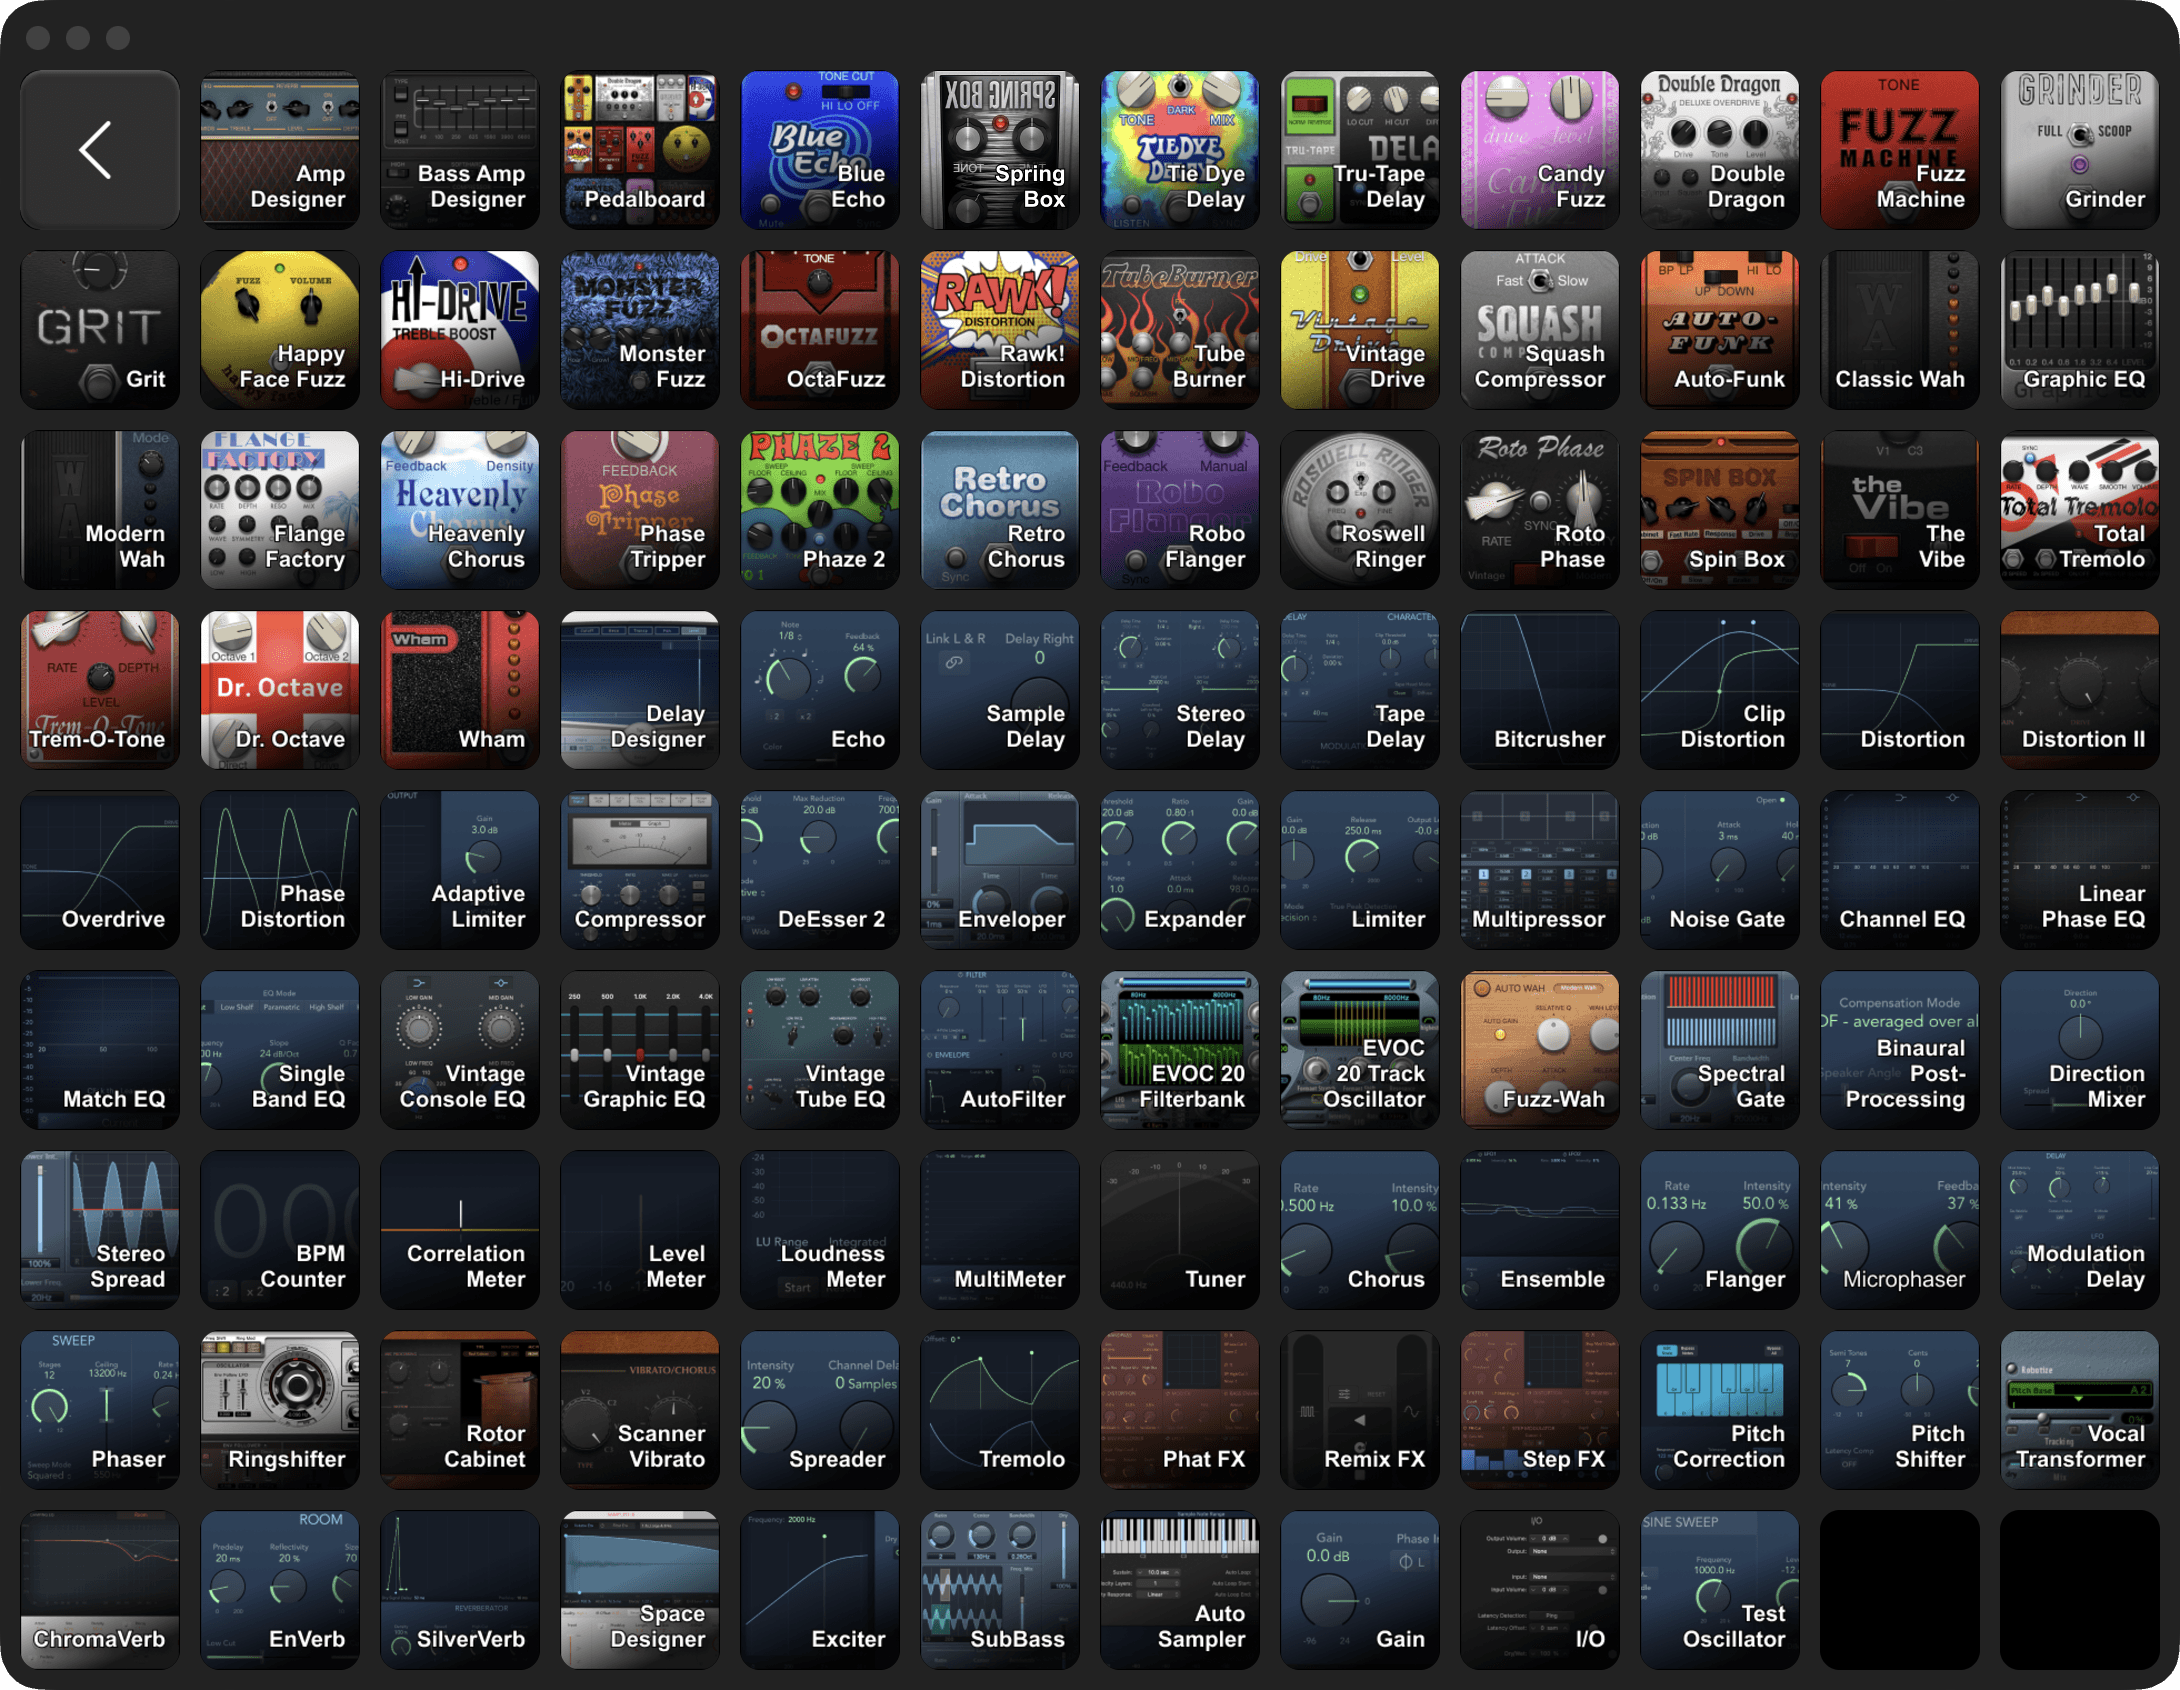
Task: Select Happy Face Fuzz pedal
Action: pyautogui.click(x=280, y=330)
